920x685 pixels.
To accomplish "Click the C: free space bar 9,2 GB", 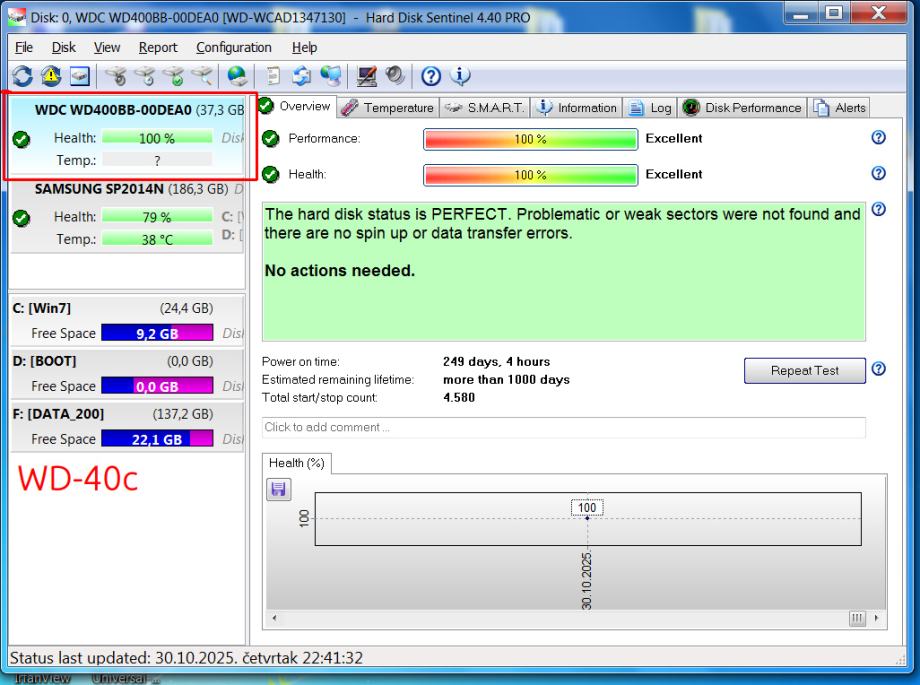I will (x=157, y=333).
